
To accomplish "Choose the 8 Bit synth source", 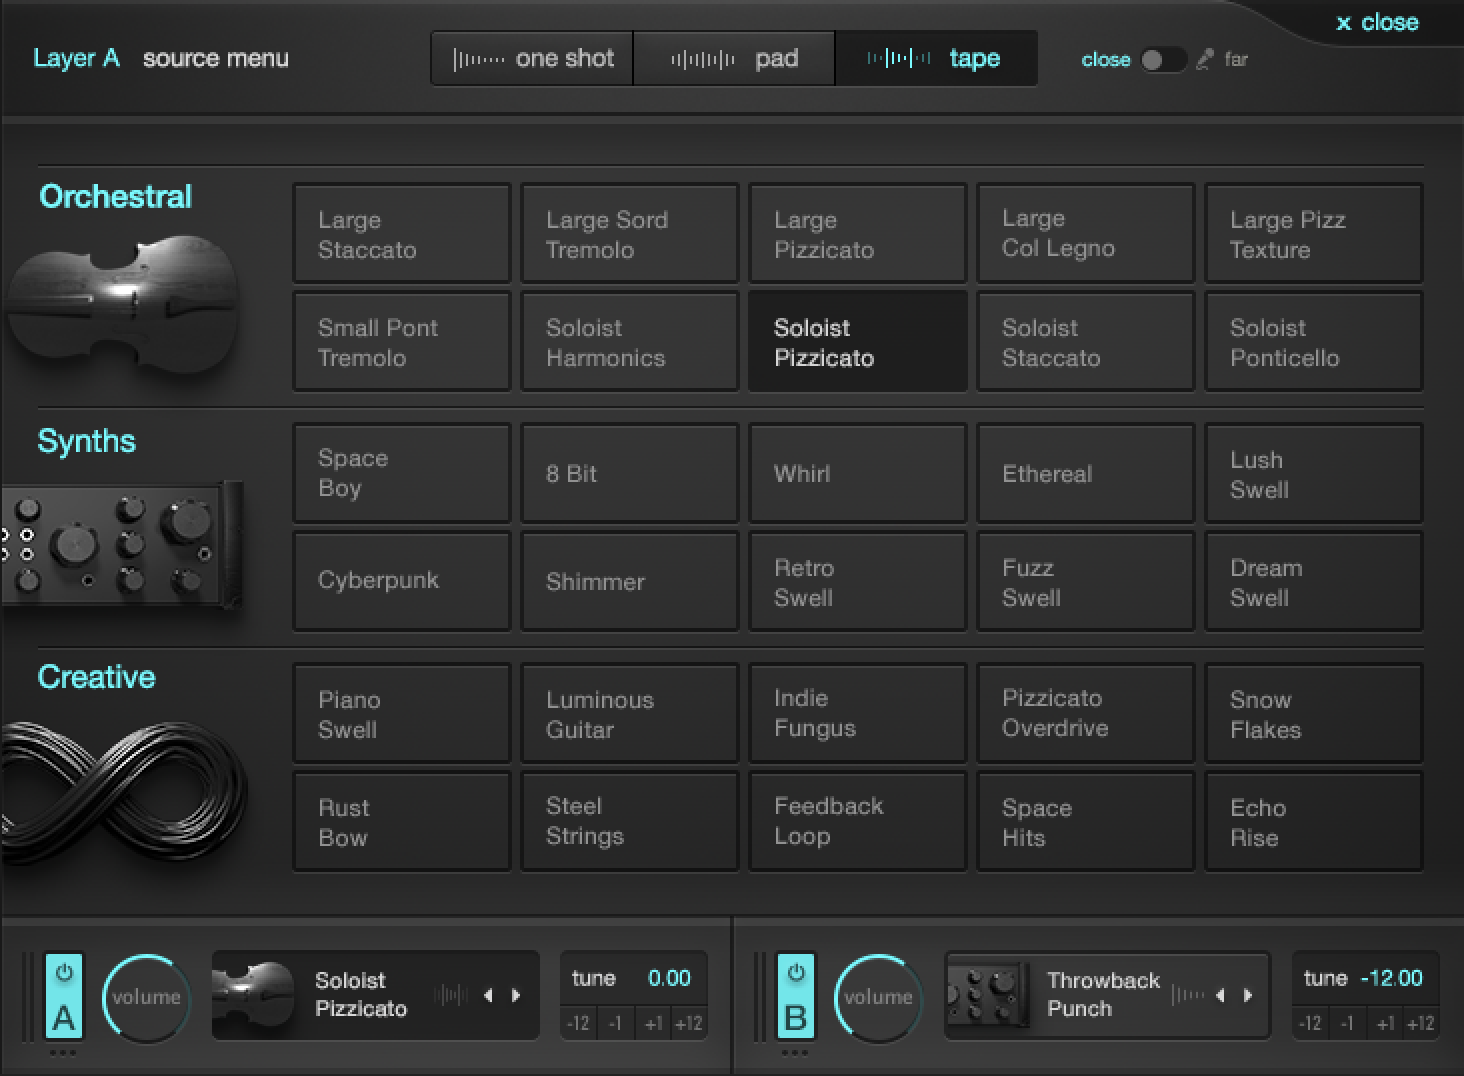I will coord(629,473).
